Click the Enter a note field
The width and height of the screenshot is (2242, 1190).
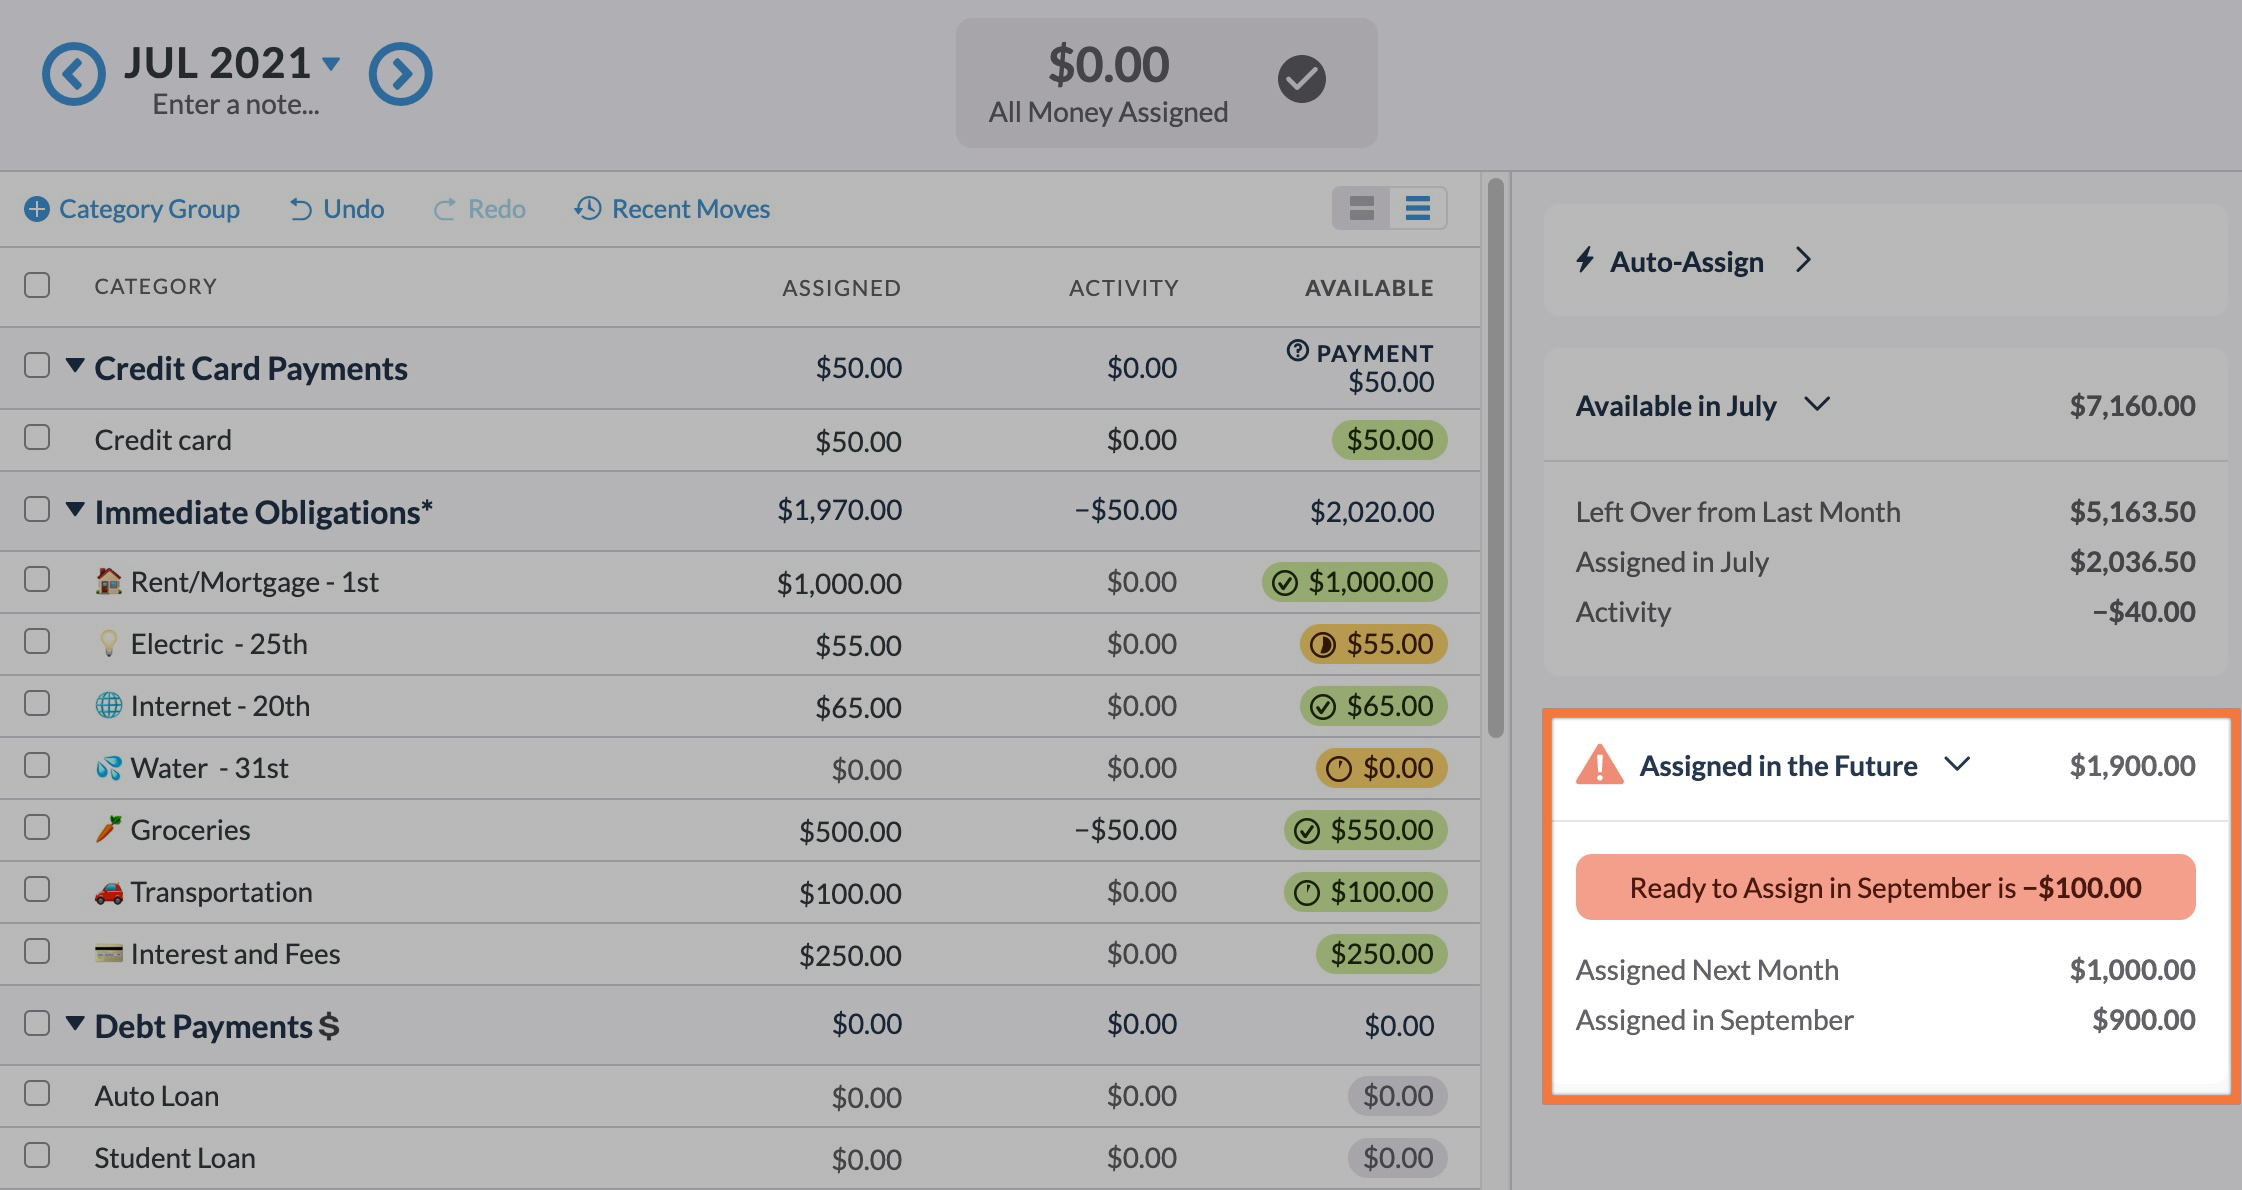coord(236,105)
